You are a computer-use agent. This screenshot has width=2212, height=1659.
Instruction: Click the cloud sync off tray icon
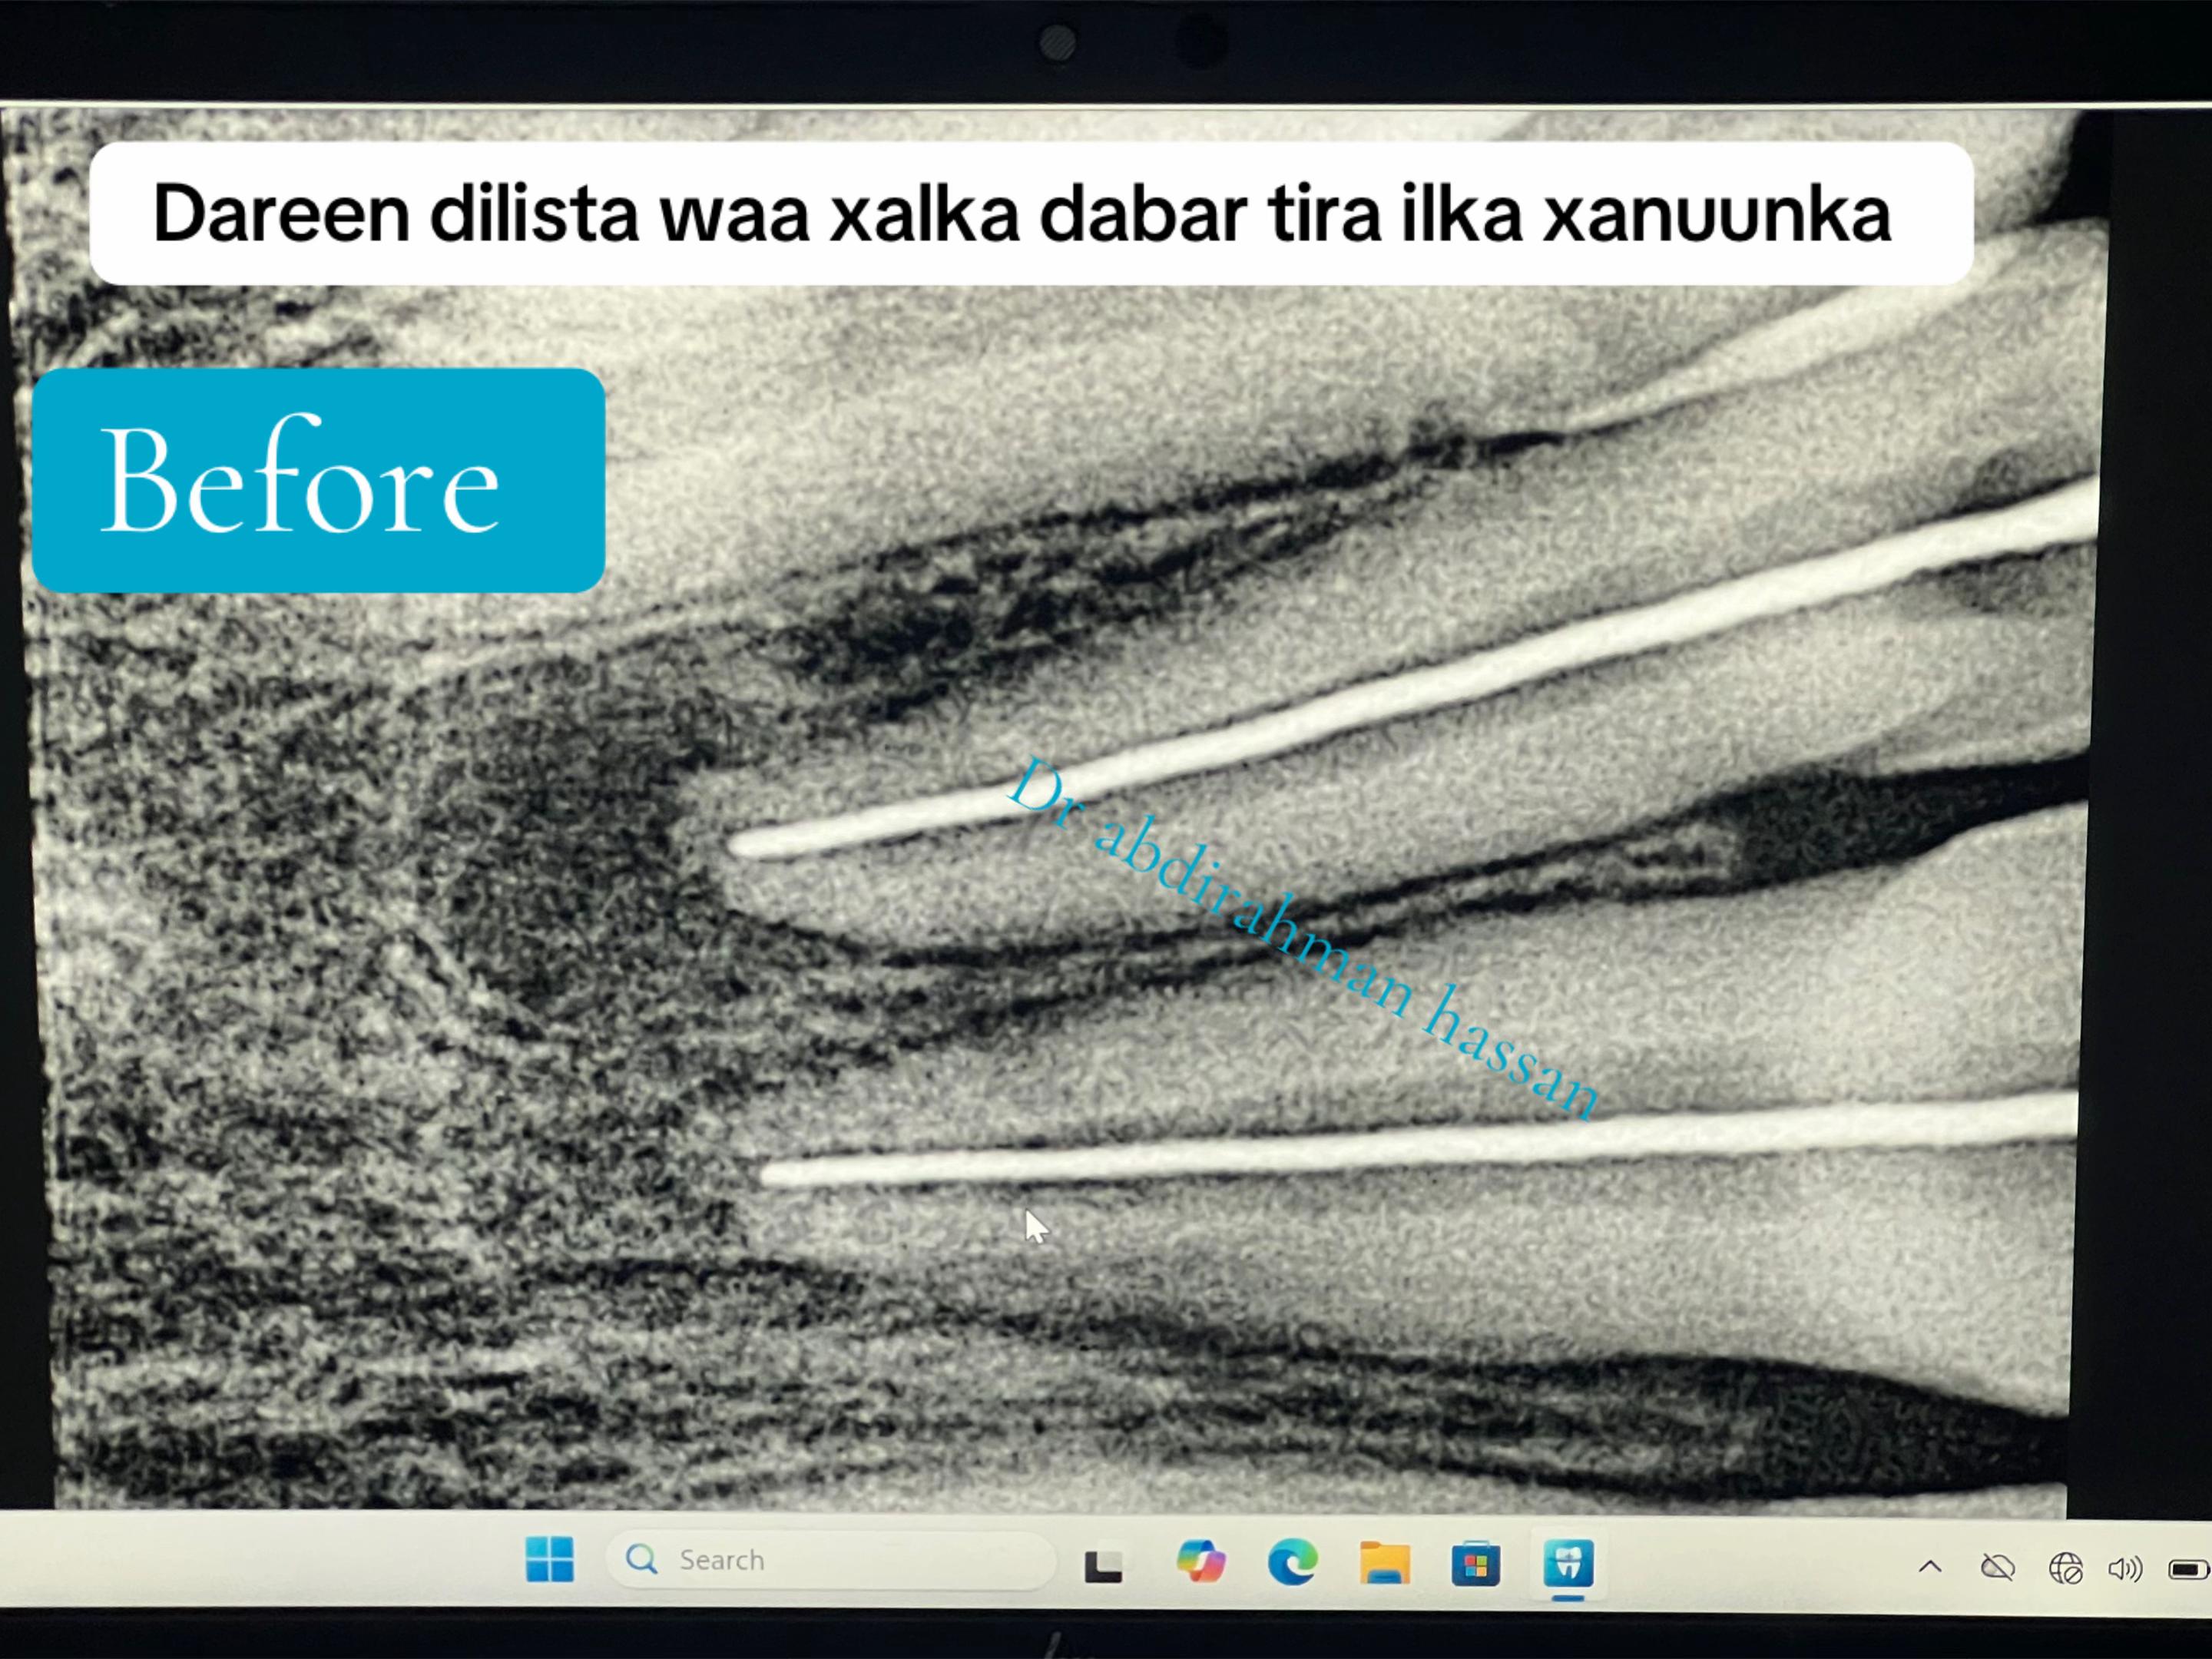coord(1997,1568)
